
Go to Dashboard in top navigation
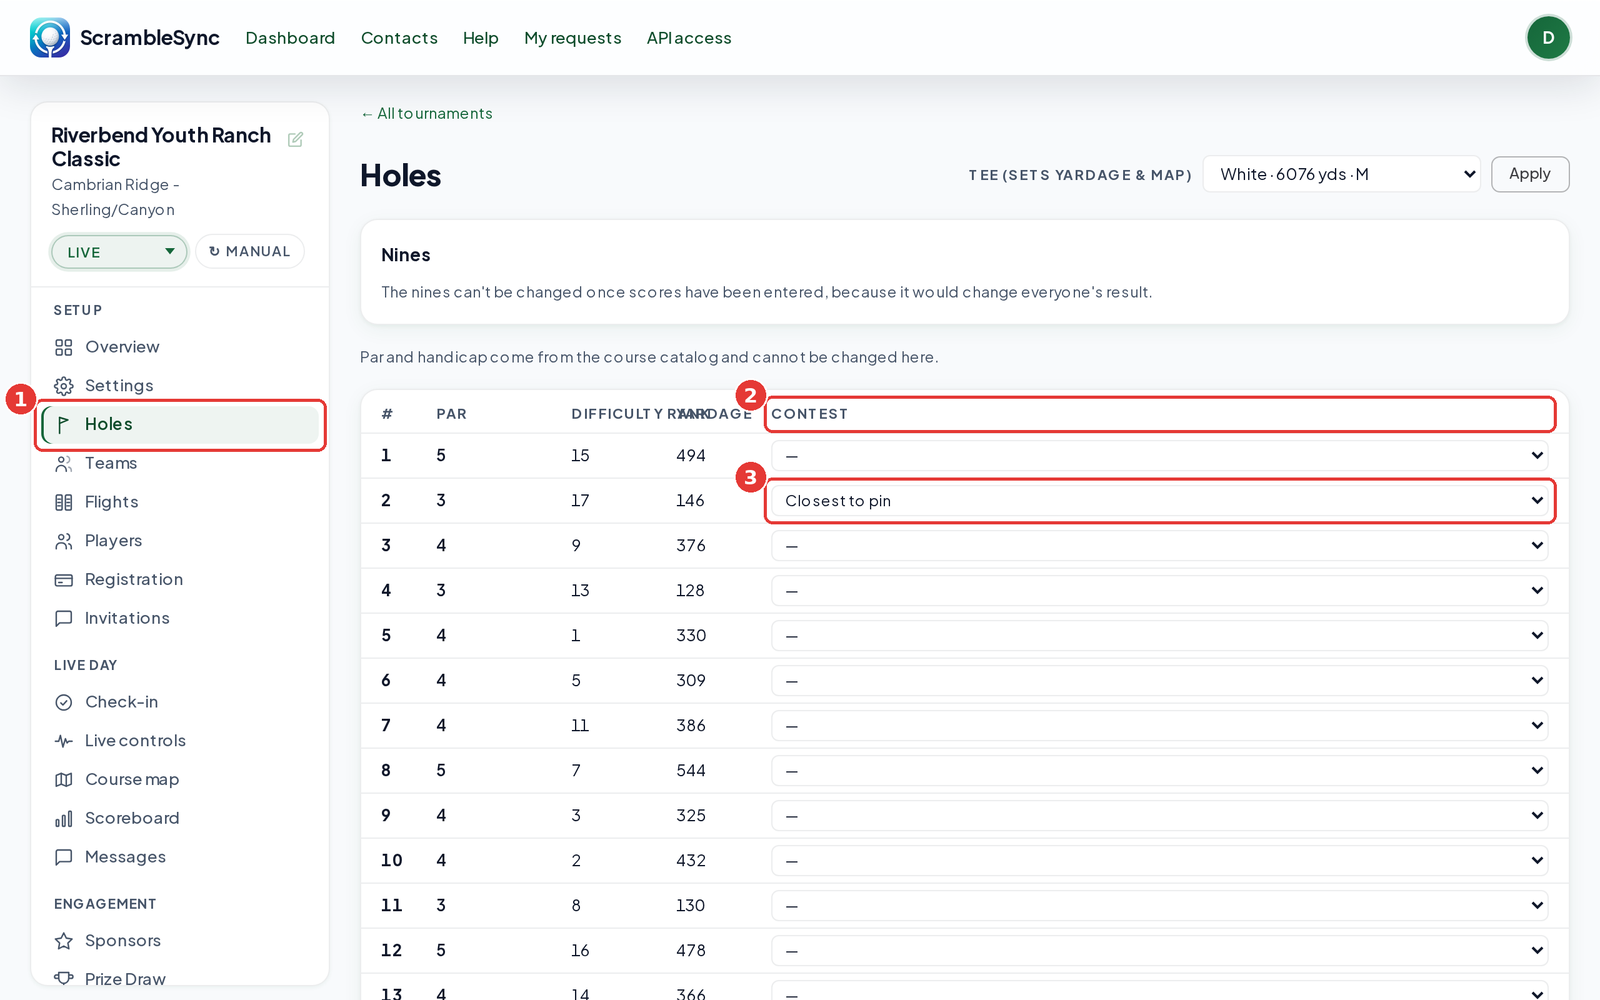[290, 38]
